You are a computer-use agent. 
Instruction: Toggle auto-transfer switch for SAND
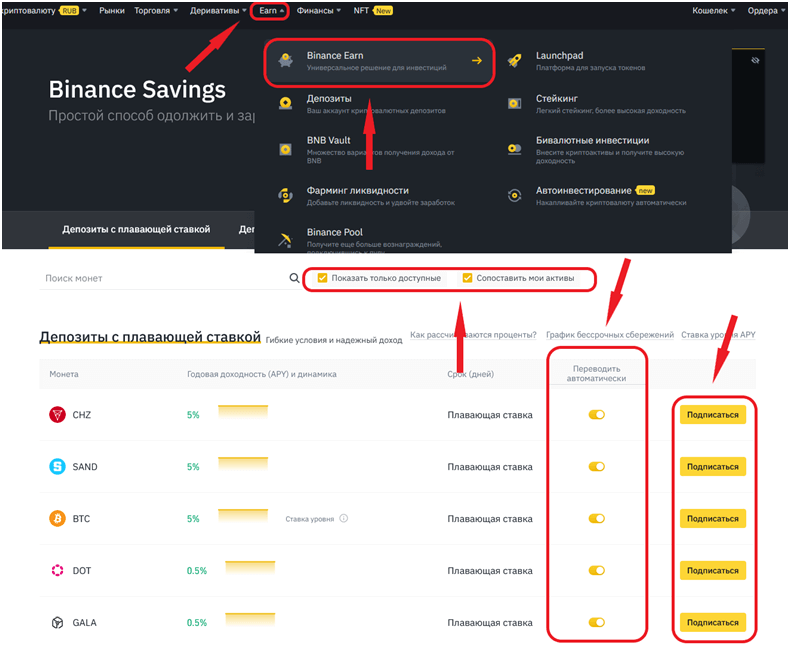click(597, 467)
